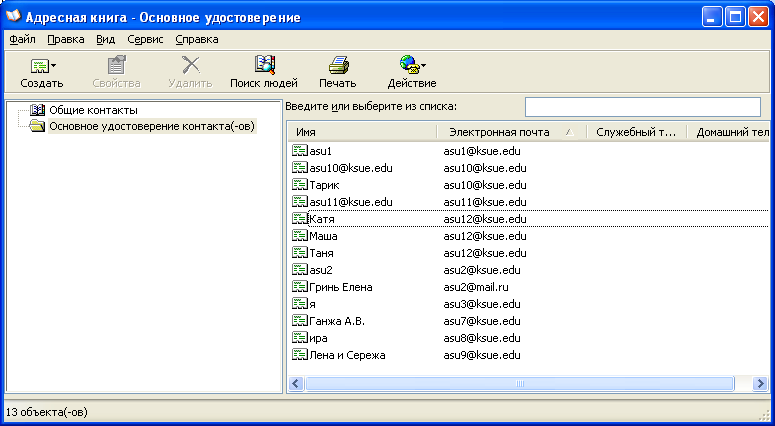Select the contact Ганжа А.В.

[x=337, y=321]
